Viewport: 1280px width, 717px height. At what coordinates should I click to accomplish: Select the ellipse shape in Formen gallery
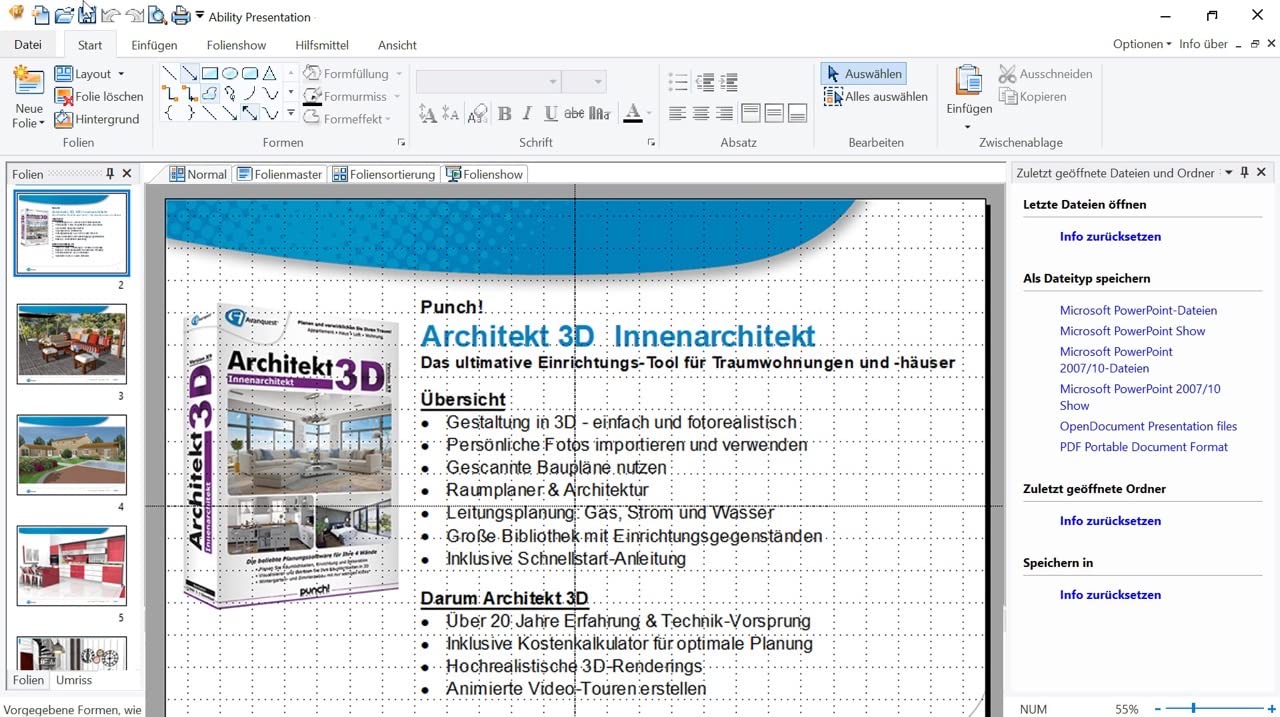(x=230, y=73)
